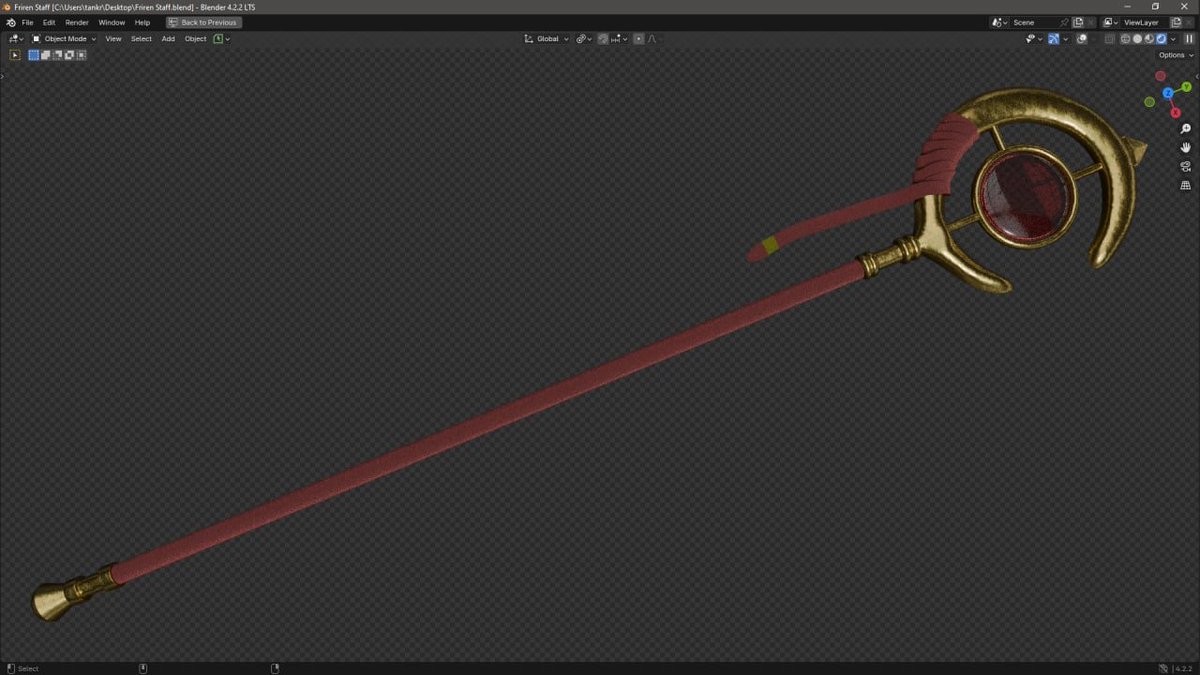1200x675 pixels.
Task: Click the Scene selector in the top bar
Action: click(1022, 22)
